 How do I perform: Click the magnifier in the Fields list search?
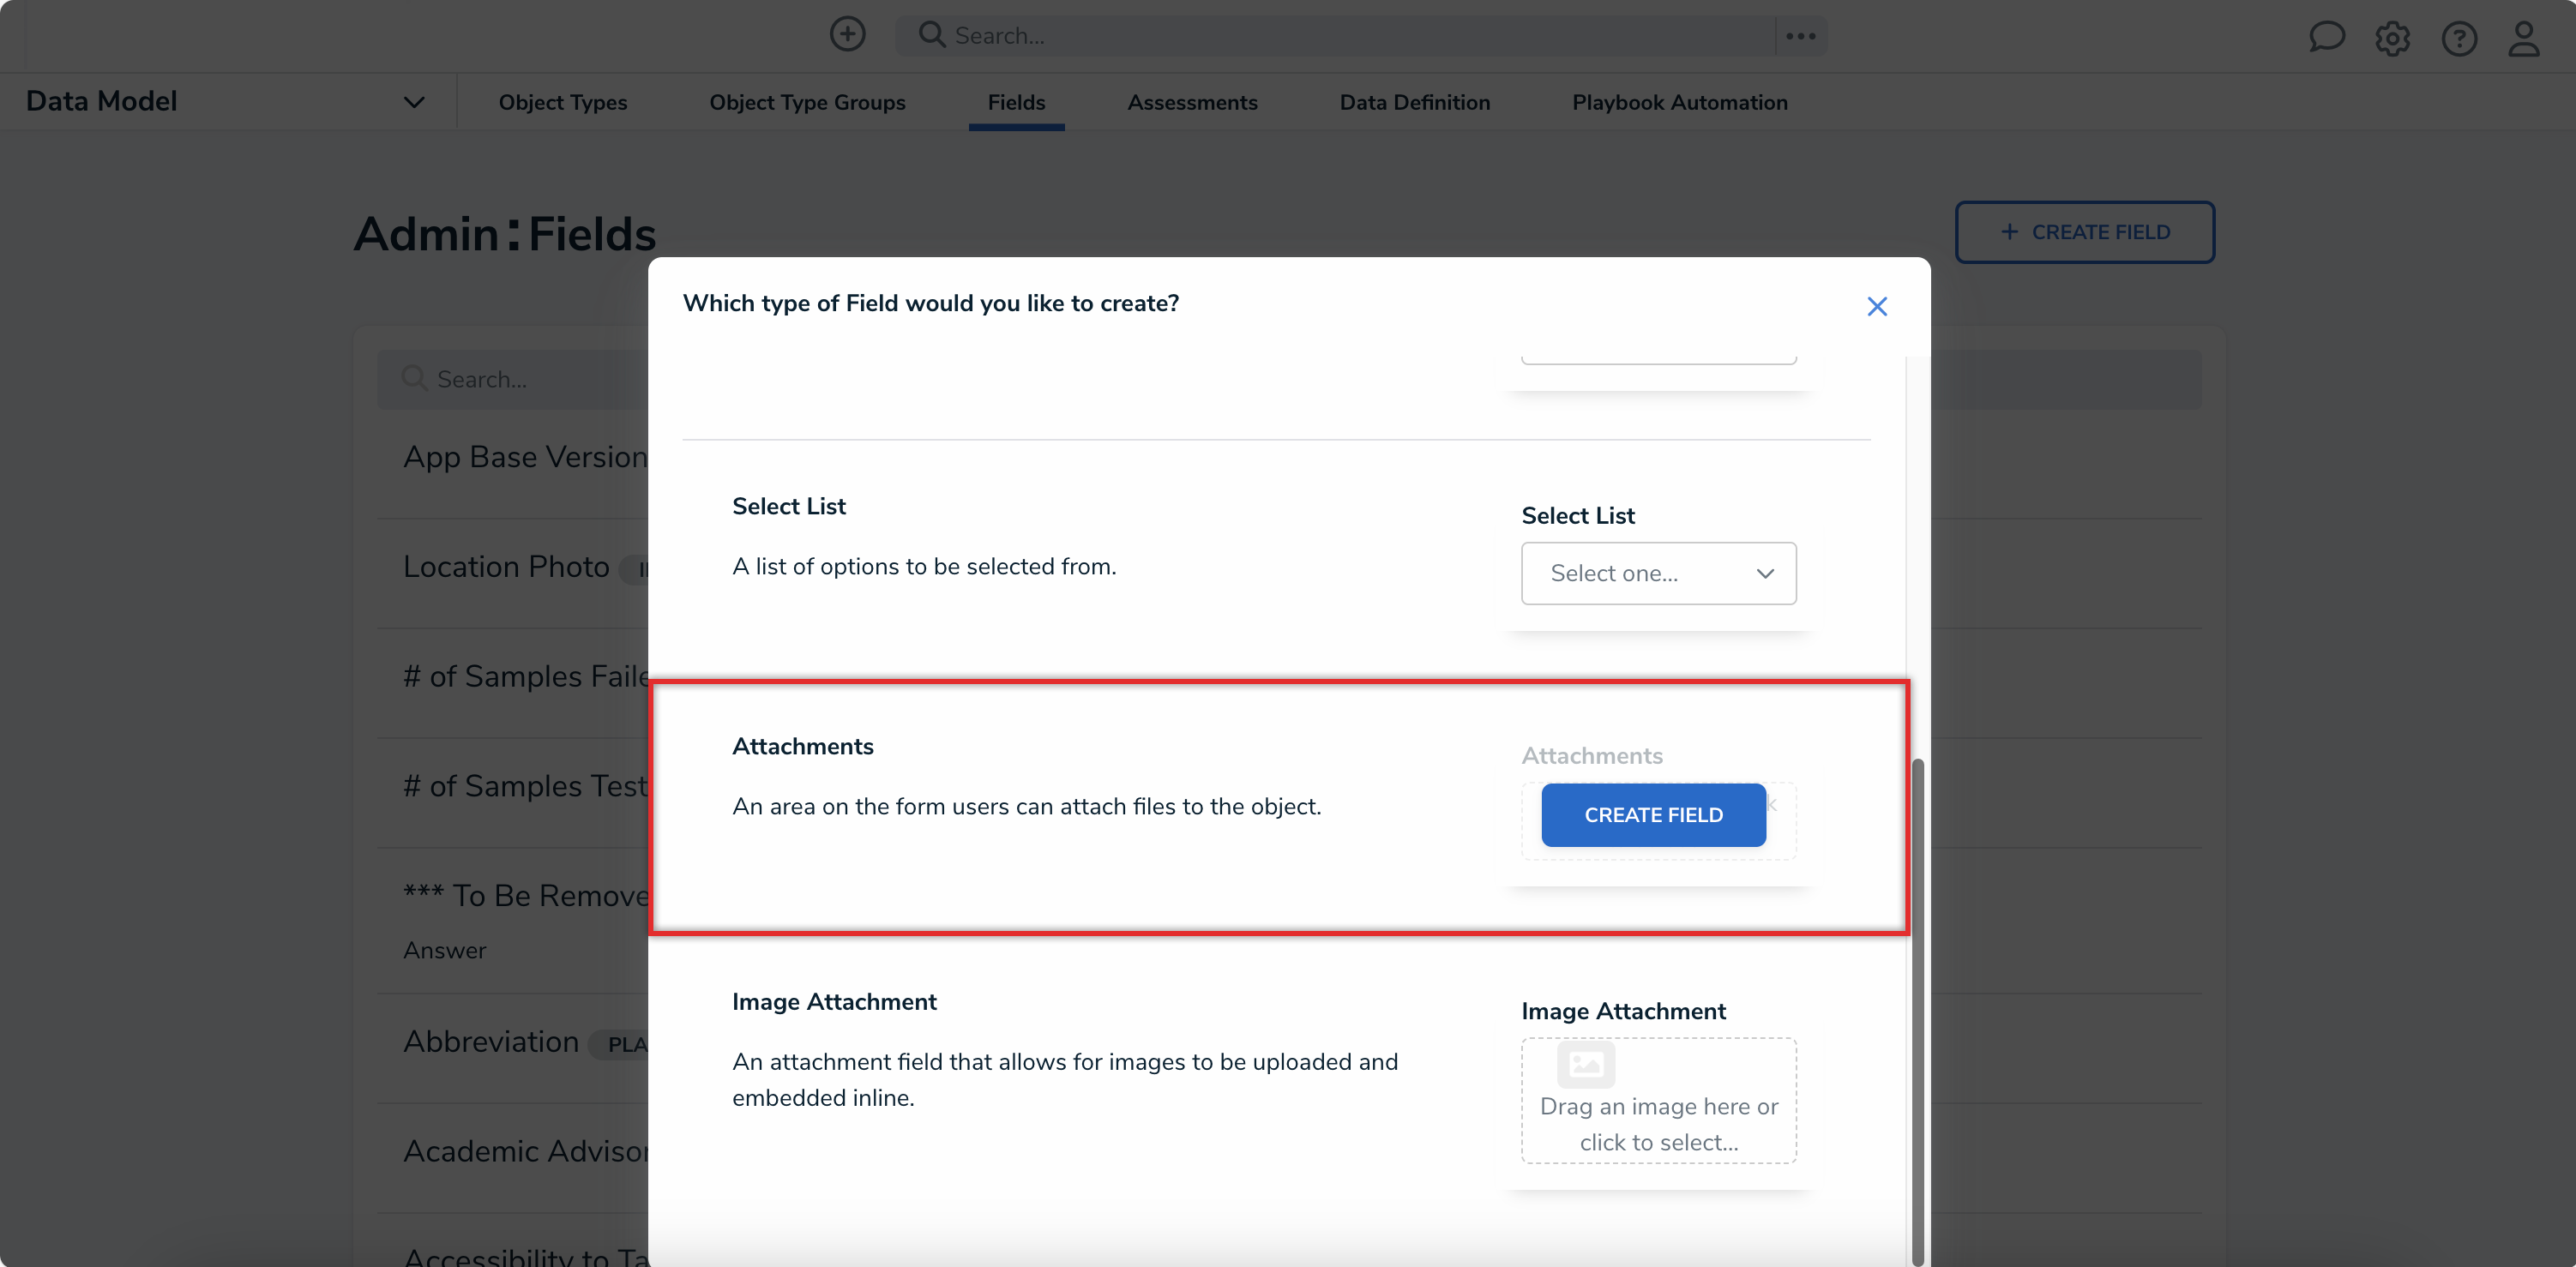coord(415,378)
